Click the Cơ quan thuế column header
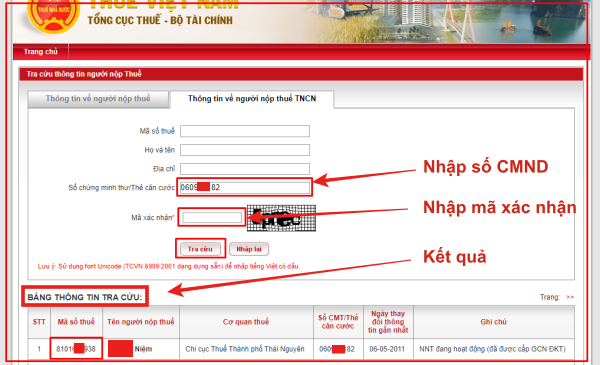The width and height of the screenshot is (600, 365). [246, 322]
